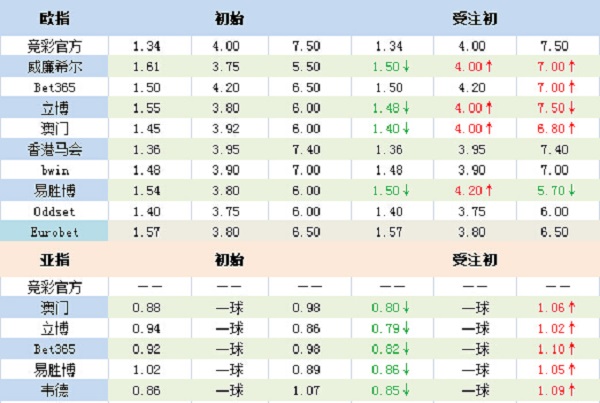The width and height of the screenshot is (600, 403).
Task: Click red 7.50↓ in the 立博 row
Action: click(556, 108)
